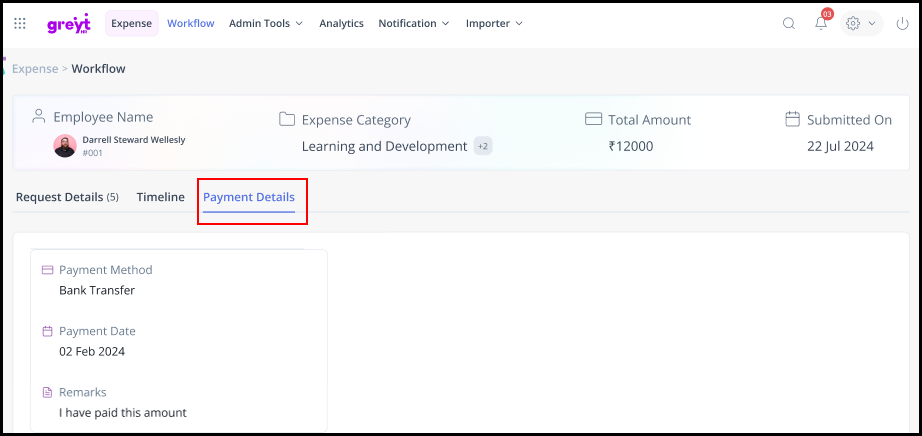Switch to the Timeline tab
Image resolution: width=922 pixels, height=436 pixels.
click(x=160, y=197)
